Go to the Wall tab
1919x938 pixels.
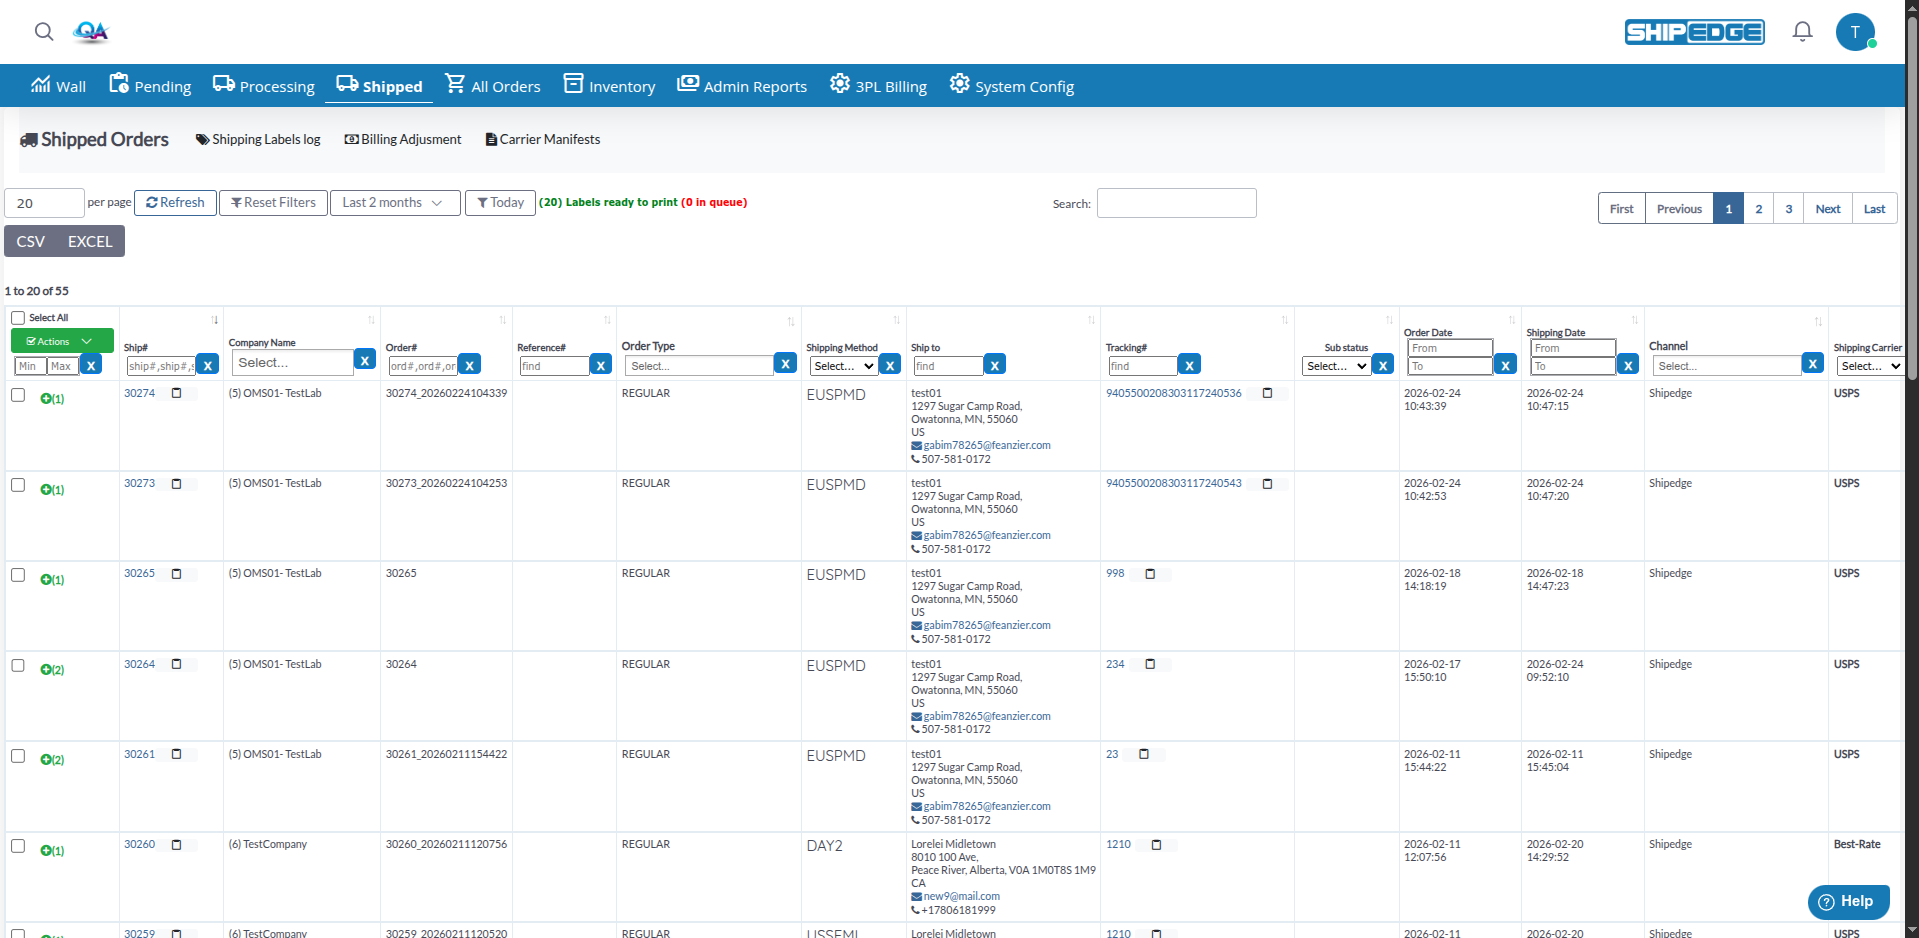tap(58, 86)
